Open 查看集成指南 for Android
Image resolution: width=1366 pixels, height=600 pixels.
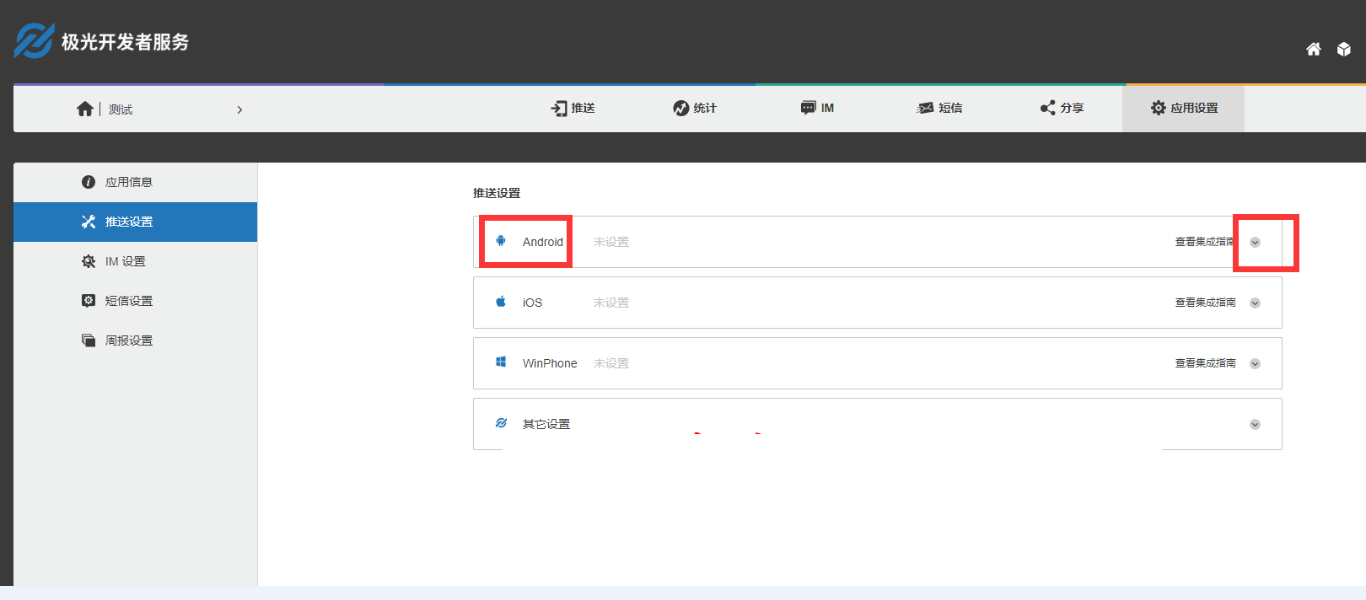click(x=1205, y=242)
